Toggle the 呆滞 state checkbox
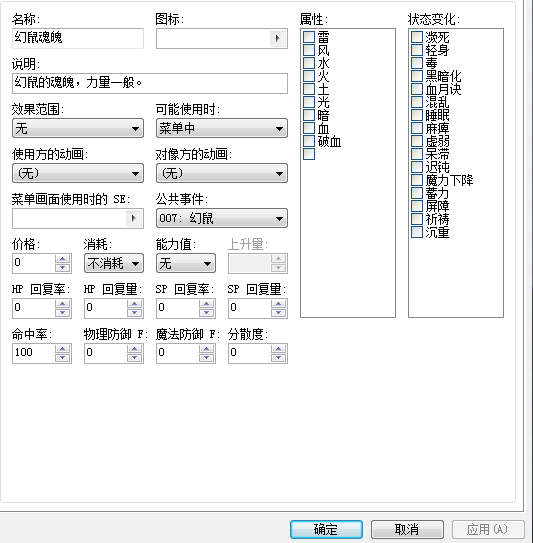This screenshot has height=543, width=533. point(417,154)
